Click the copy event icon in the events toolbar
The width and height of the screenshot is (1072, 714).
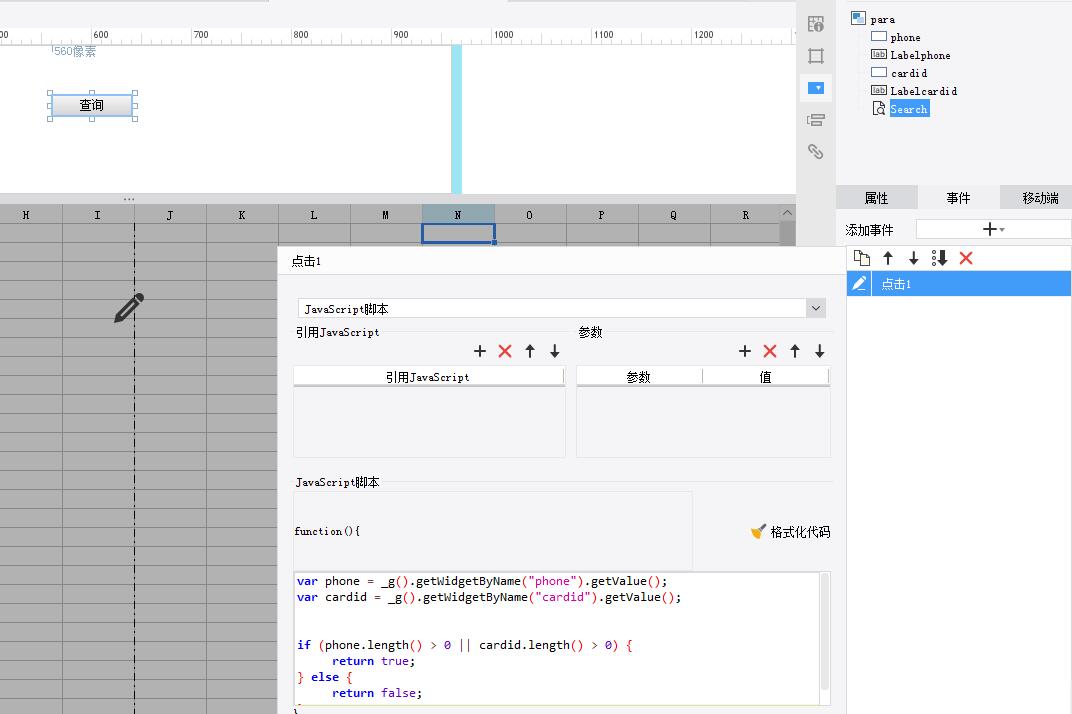[862, 258]
